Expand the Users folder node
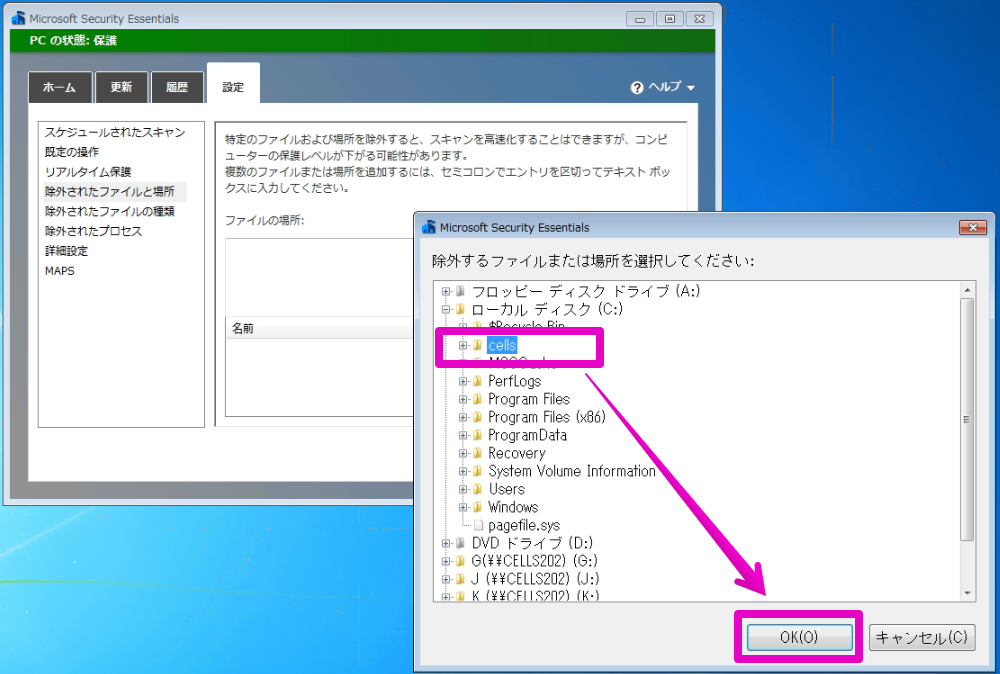 [463, 489]
